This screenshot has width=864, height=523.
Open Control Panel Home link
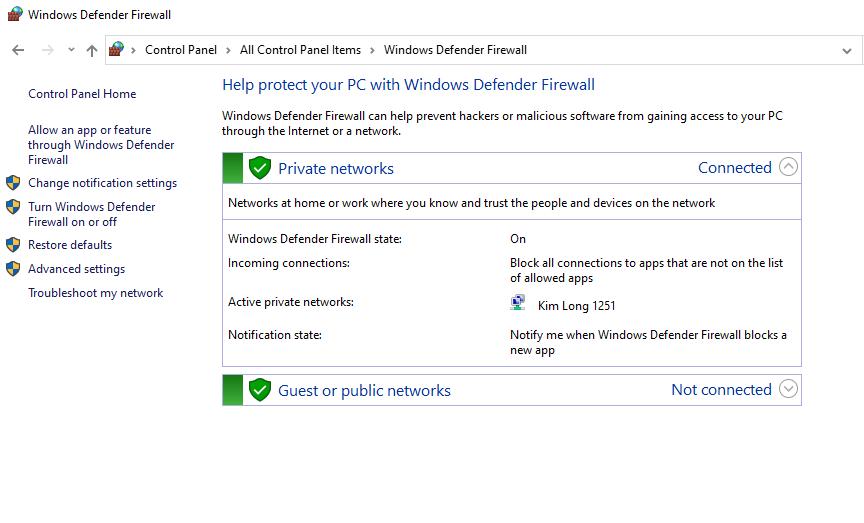click(82, 94)
